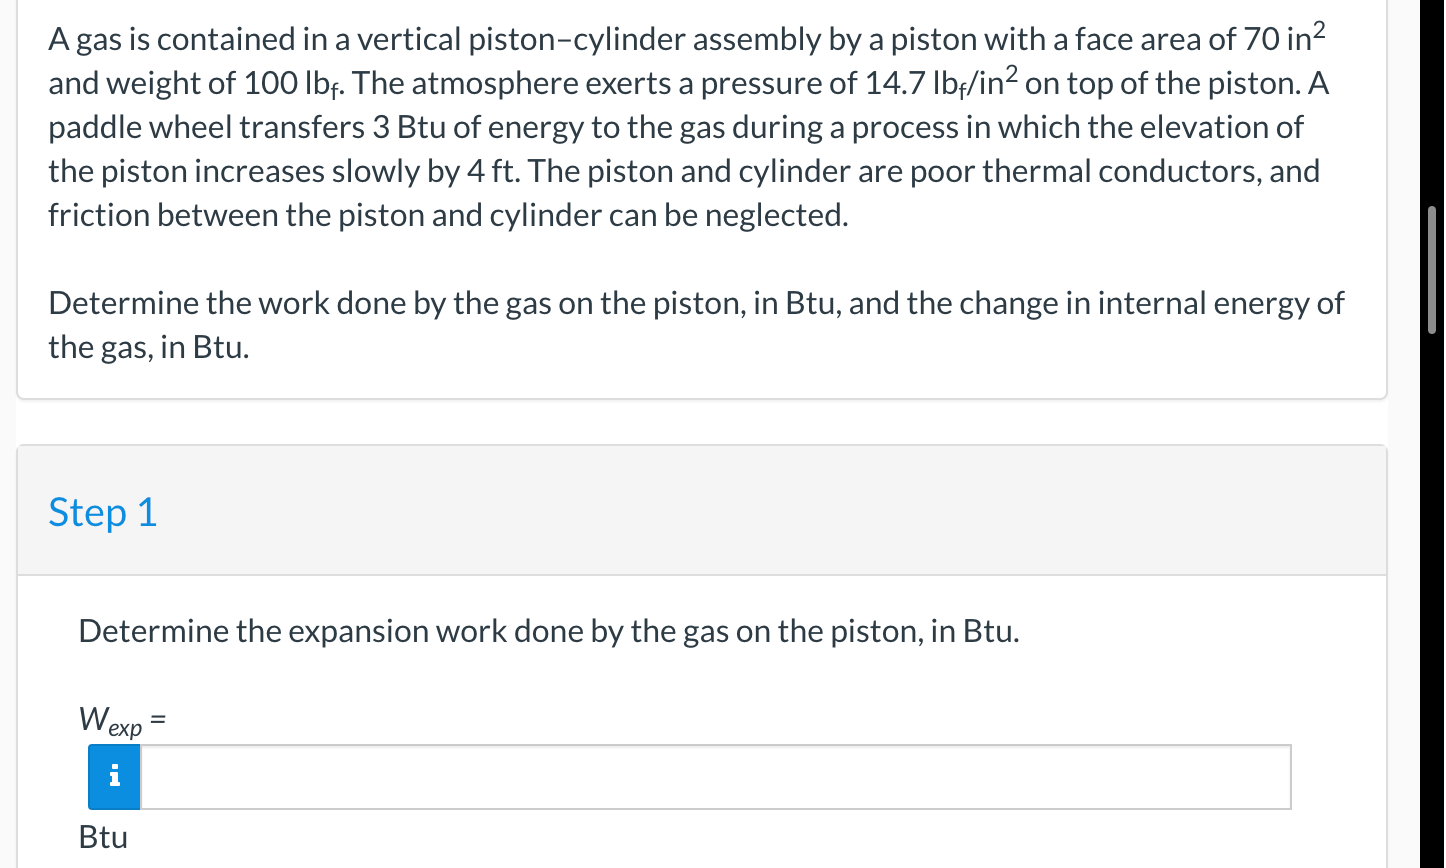Screen dimensions: 1446x868
Task: Click the 'Btu' unit label below the field
Action: pos(102,837)
